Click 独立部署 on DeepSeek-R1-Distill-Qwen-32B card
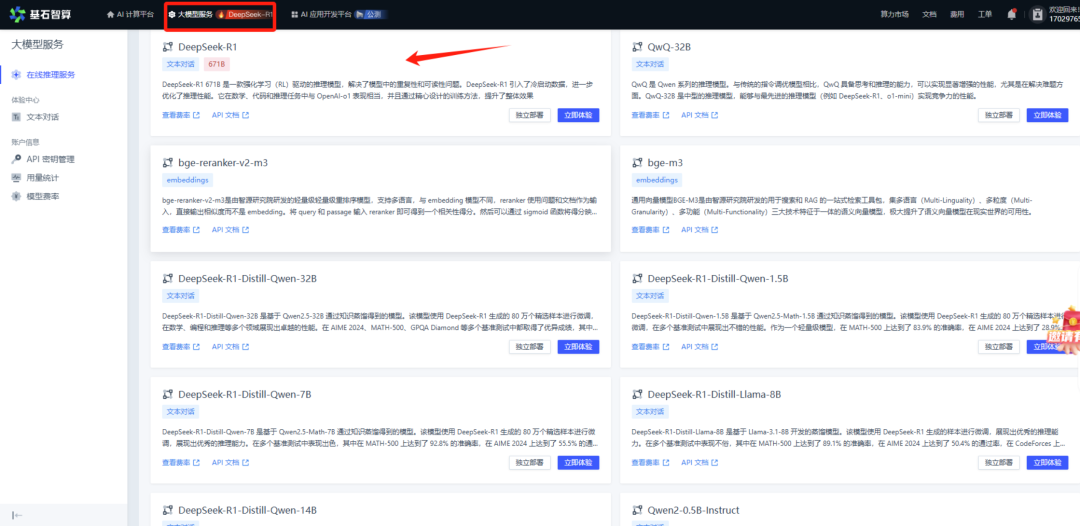Viewport: 1080px width, 526px height. coord(530,346)
